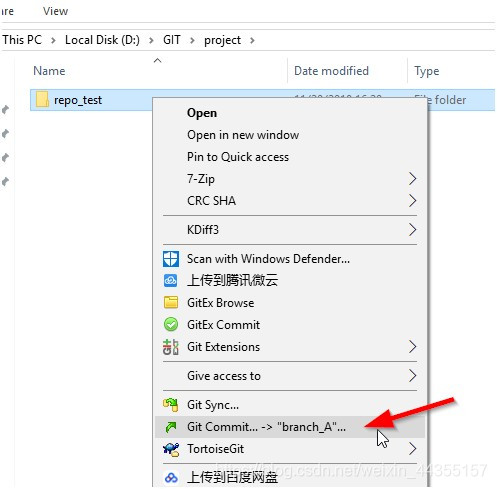Navigate to project folder breadcrumb

222,40
